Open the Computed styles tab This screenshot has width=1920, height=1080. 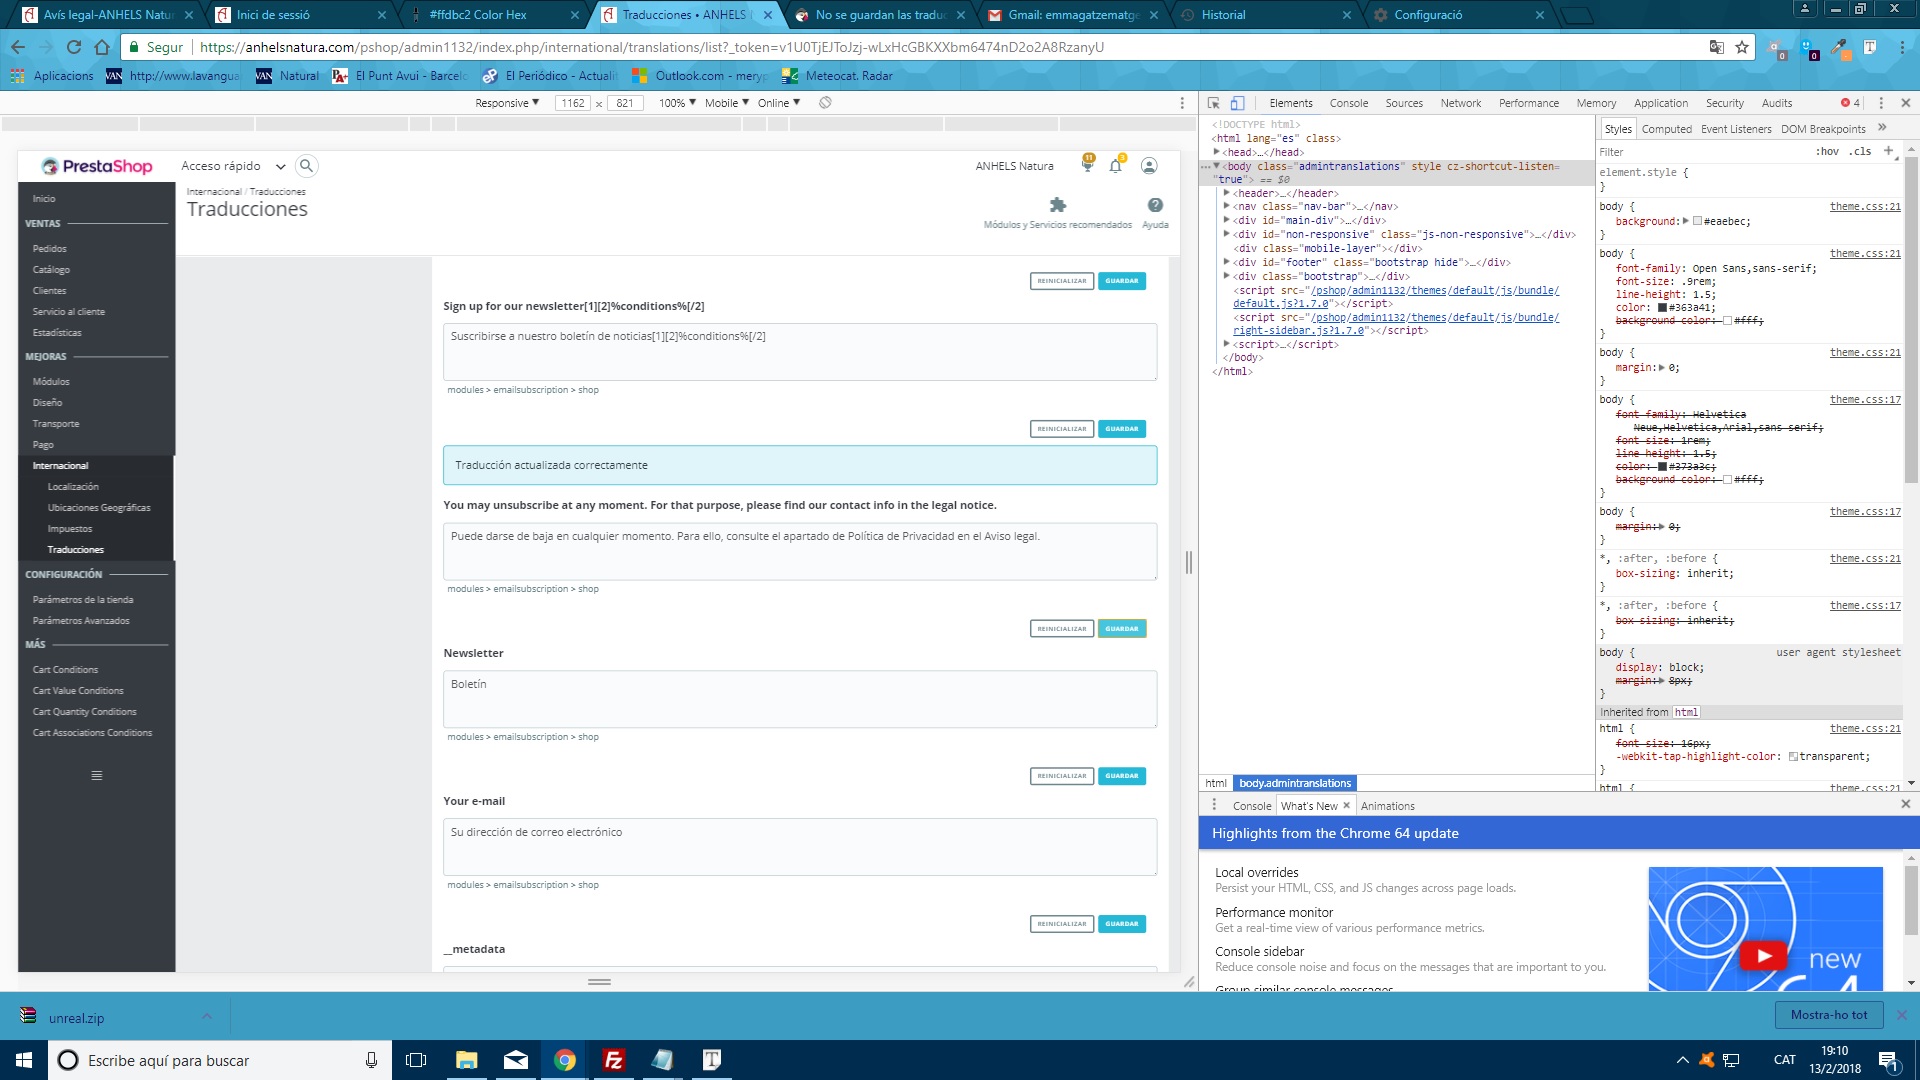tap(1666, 129)
